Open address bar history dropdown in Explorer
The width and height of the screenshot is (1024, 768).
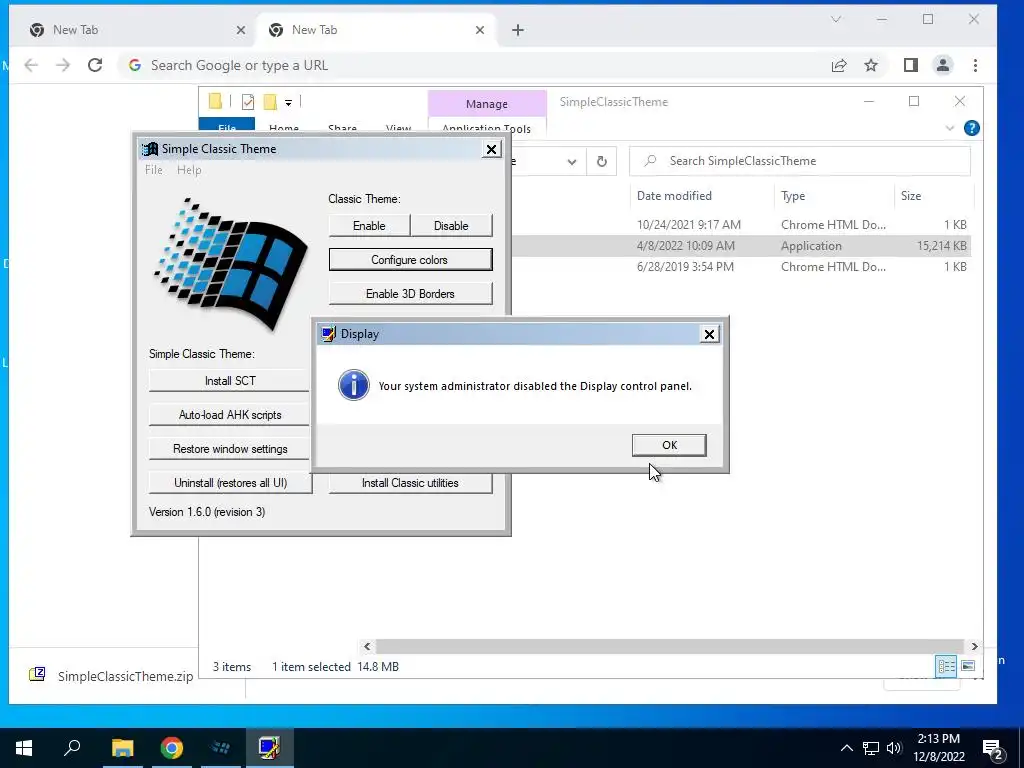[x=571, y=161]
